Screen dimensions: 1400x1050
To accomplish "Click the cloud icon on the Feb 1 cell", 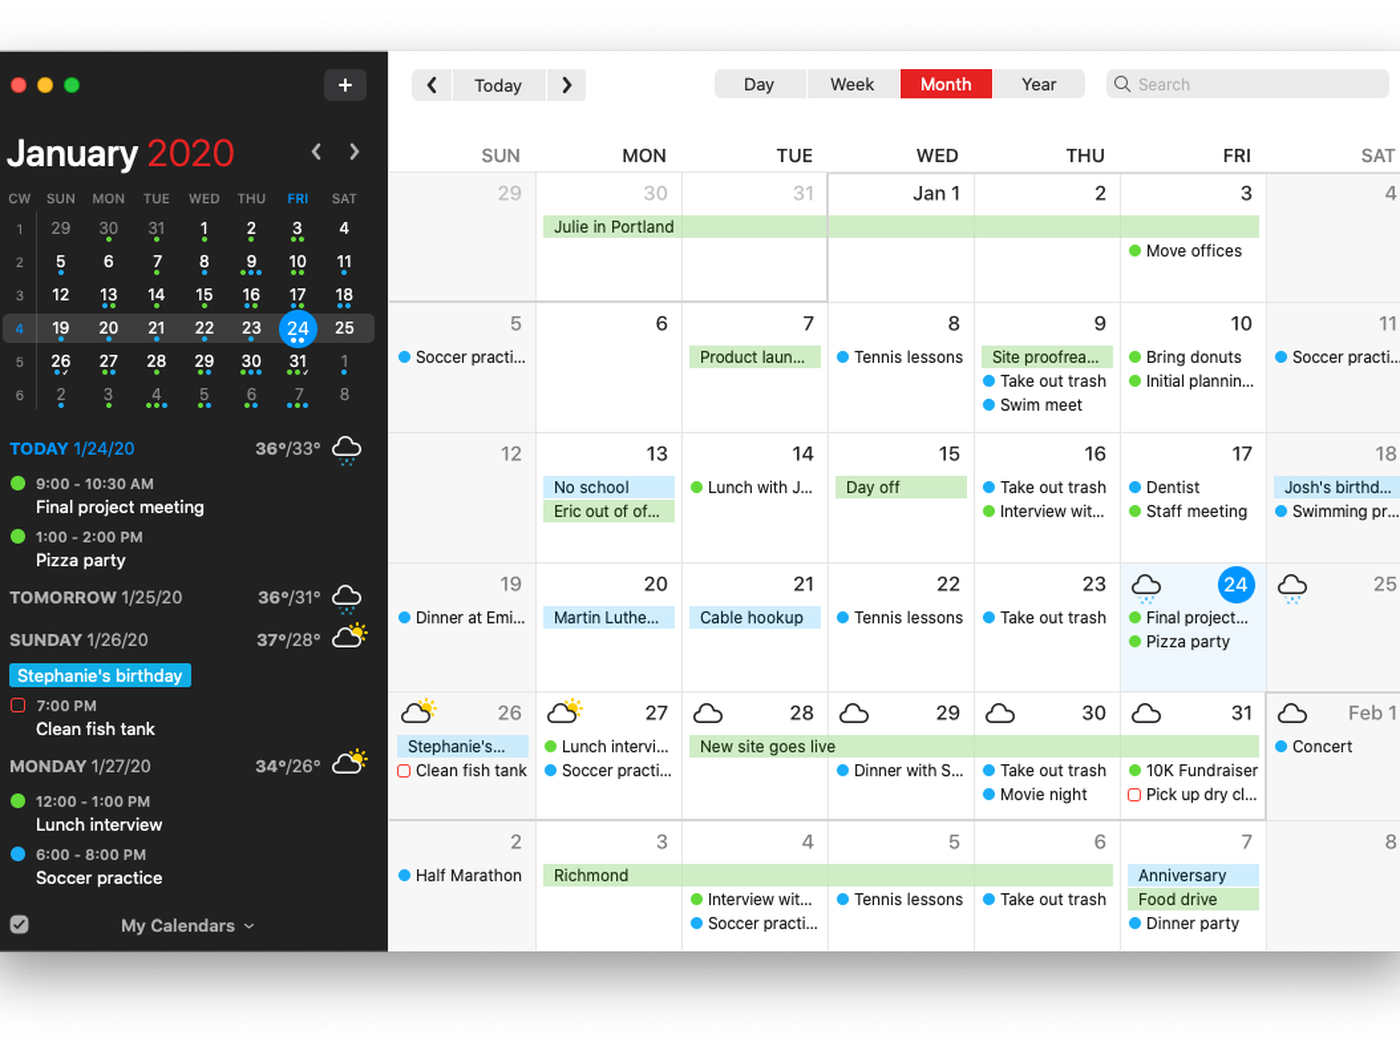I will [x=1292, y=713].
